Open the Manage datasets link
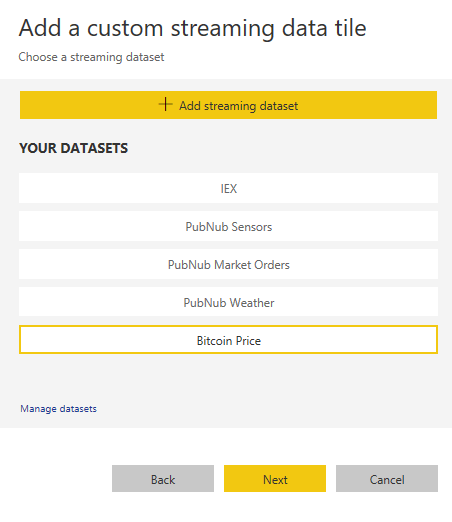This screenshot has width=452, height=522. [x=58, y=409]
